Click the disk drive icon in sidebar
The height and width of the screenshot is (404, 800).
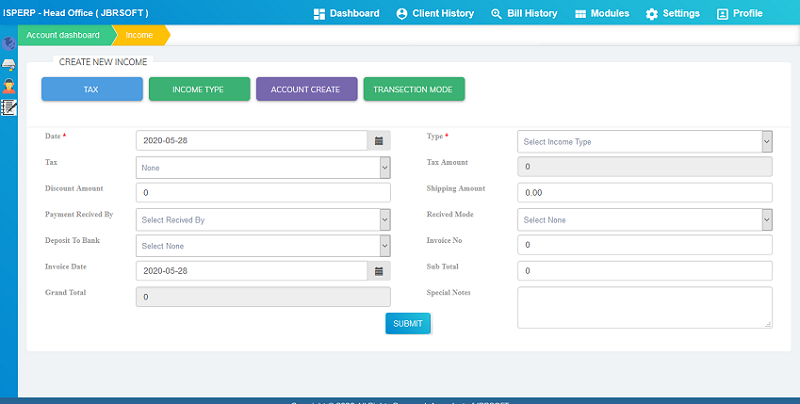[x=9, y=65]
